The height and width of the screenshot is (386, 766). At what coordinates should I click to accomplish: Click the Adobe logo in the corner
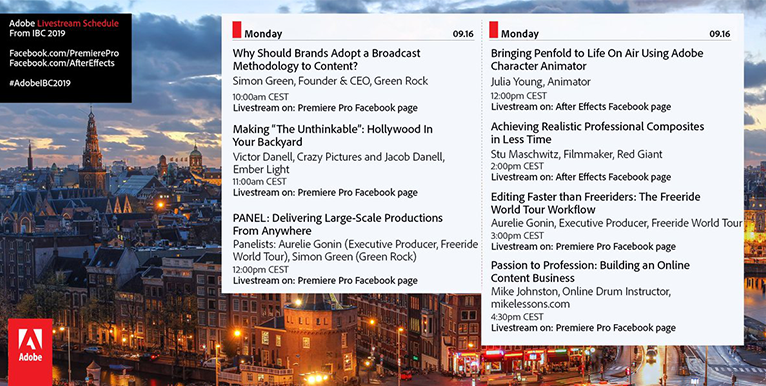tap(30, 352)
